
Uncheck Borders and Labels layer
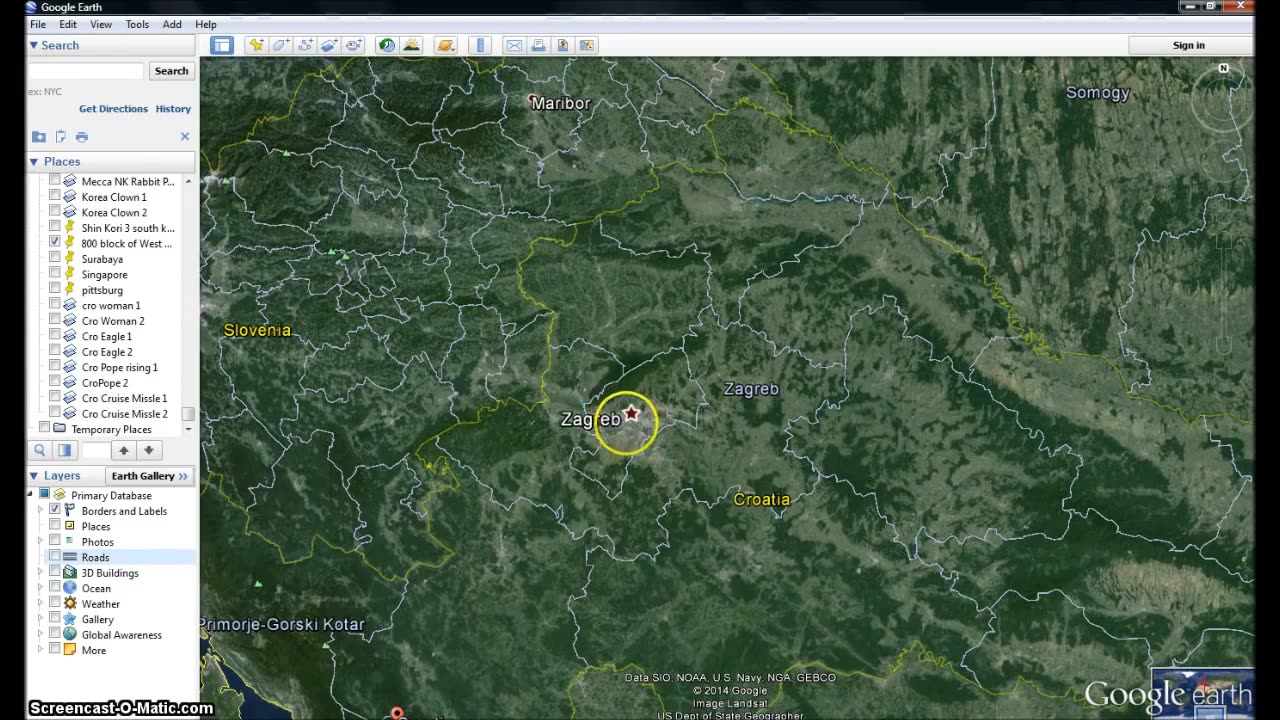coord(55,510)
